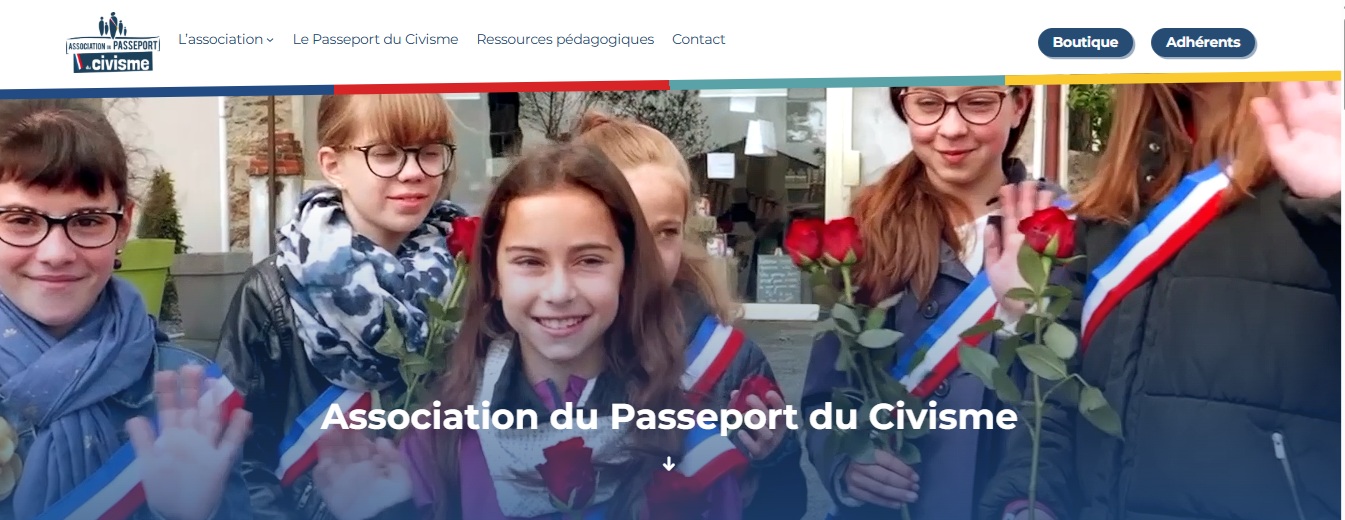Click the yellow segment of the color stripe
The height and width of the screenshot is (520, 1345).
click(x=1173, y=77)
